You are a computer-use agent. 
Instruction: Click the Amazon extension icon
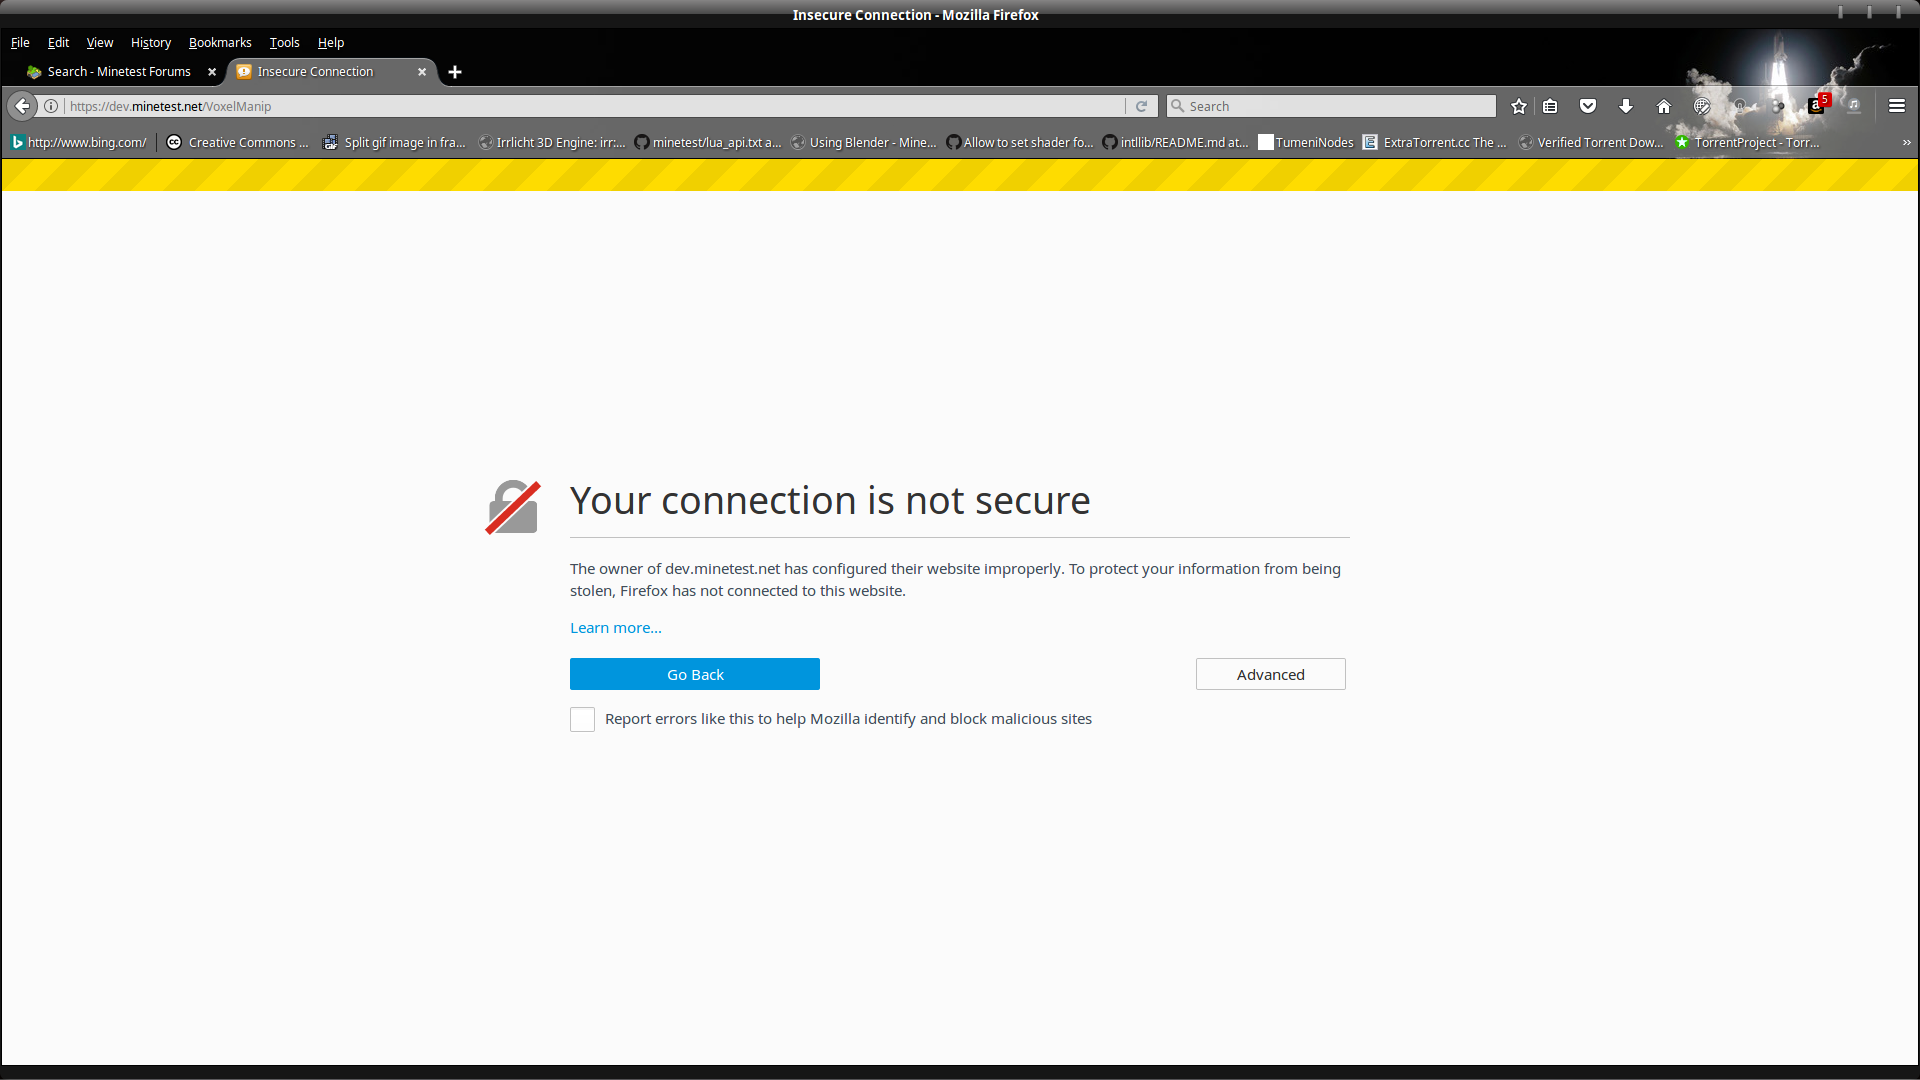pyautogui.click(x=1817, y=106)
